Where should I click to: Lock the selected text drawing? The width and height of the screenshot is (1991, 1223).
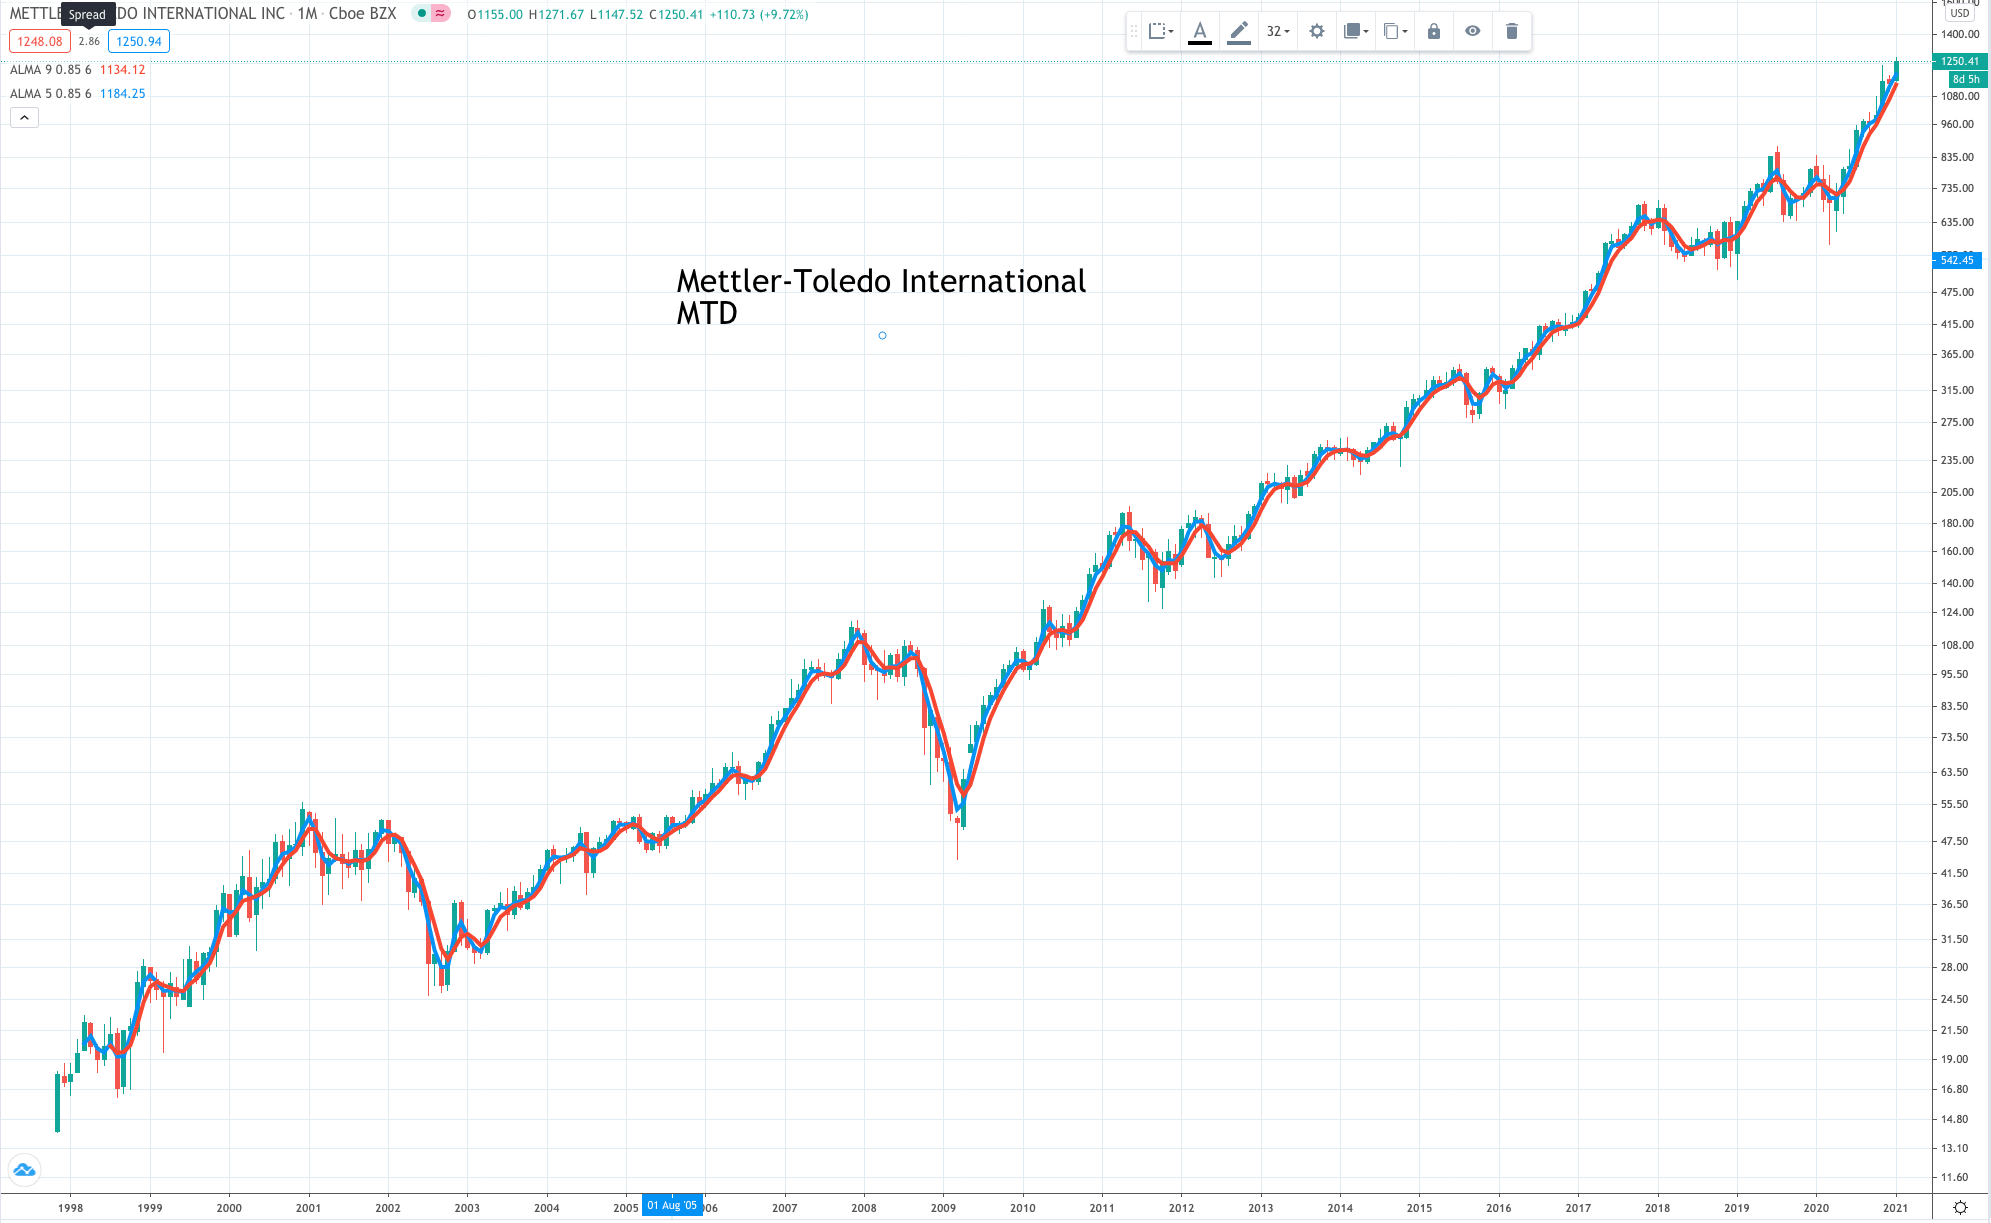point(1434,32)
